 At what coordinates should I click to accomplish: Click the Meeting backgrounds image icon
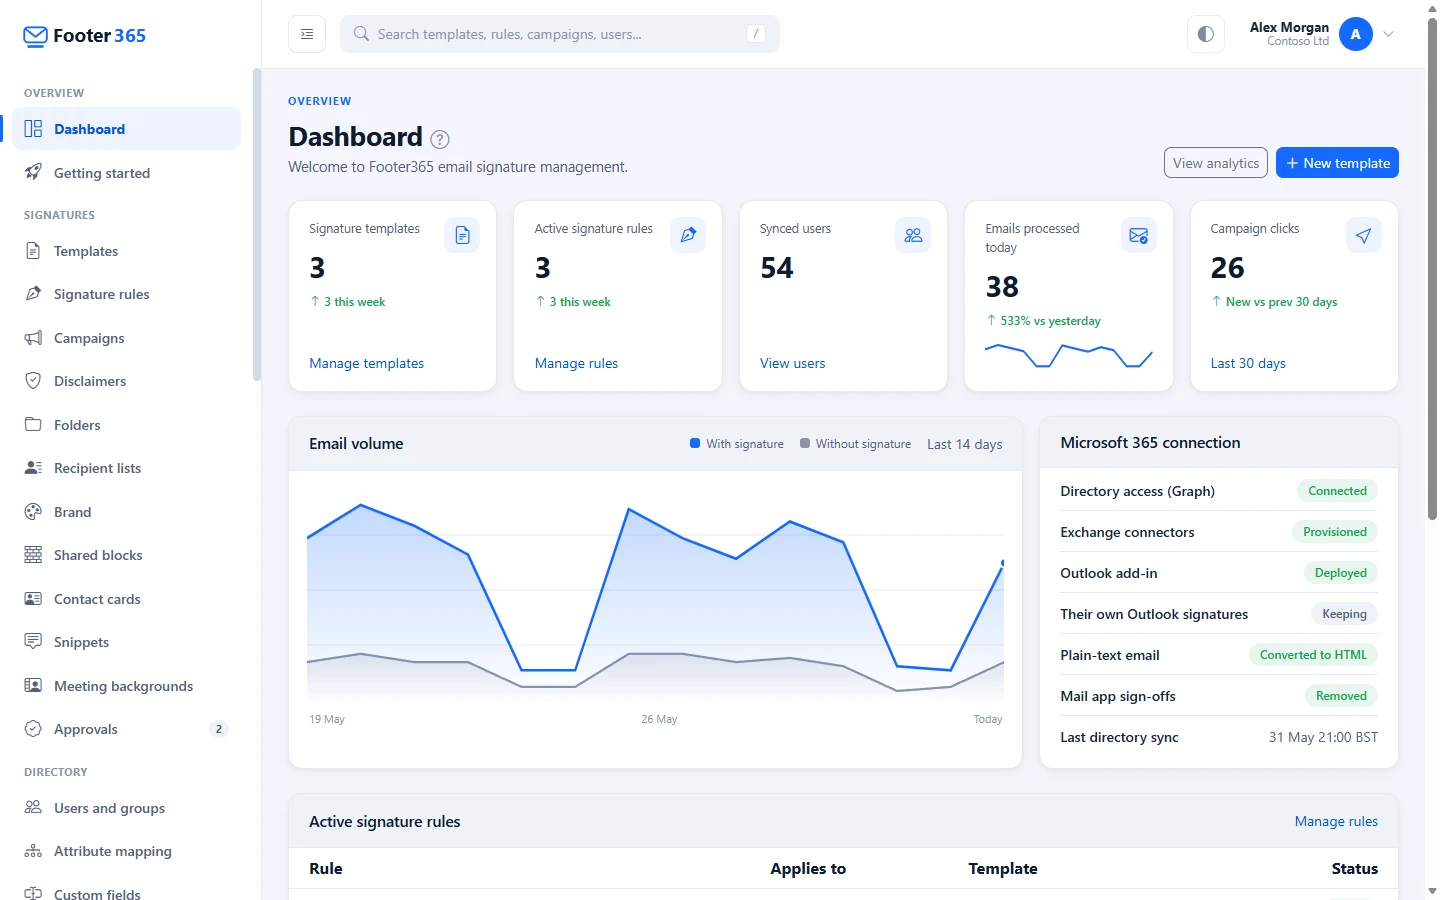coord(33,686)
